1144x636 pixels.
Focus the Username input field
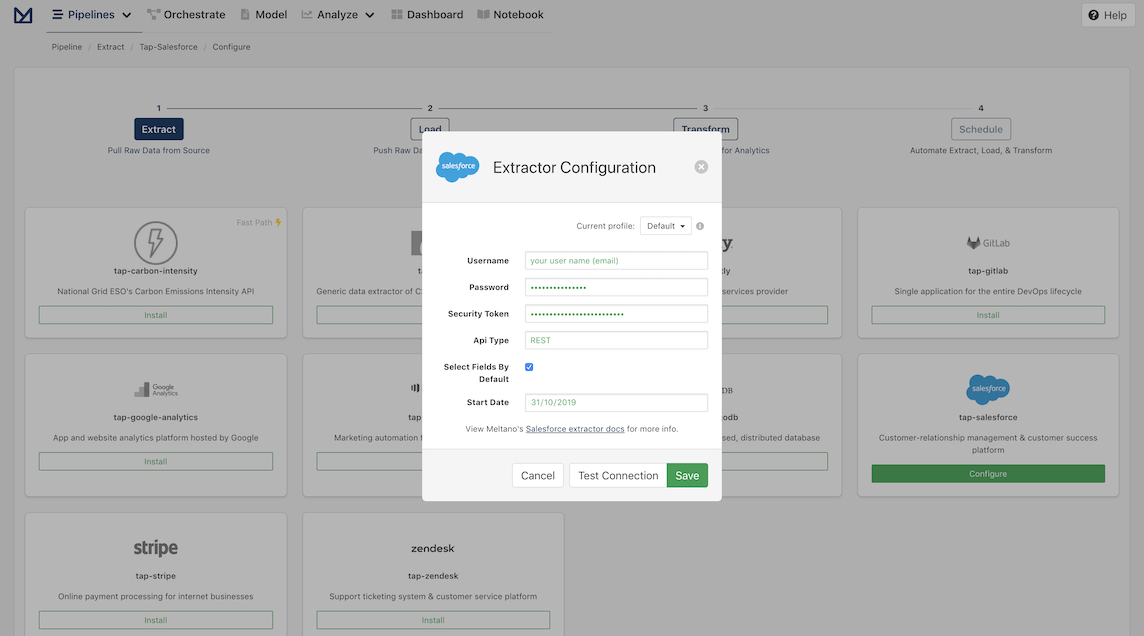coord(616,260)
